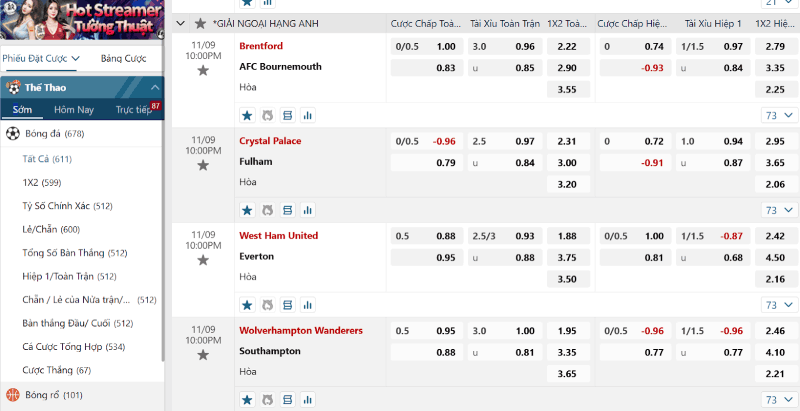800x411 pixels.
Task: Collapse the Giải Ngoại Hạng Anh league section
Action: 180,23
